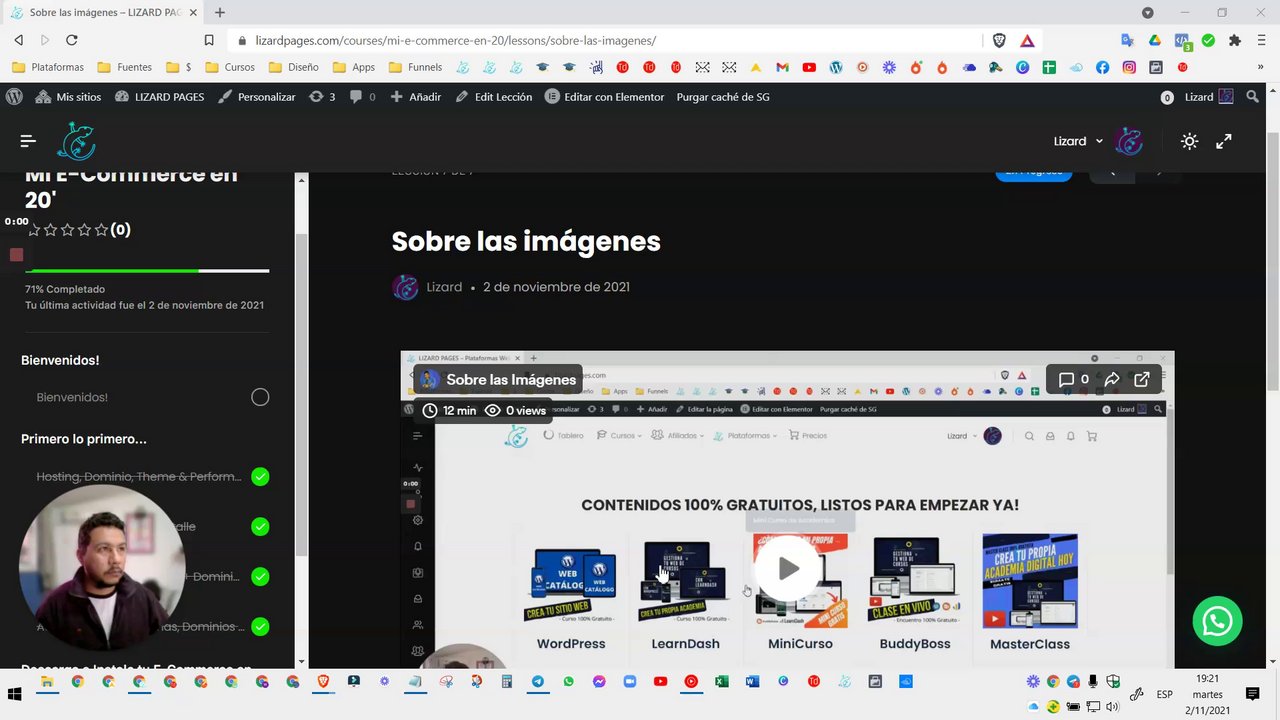Open Telegram in the taskbar
The height and width of the screenshot is (720, 1280).
[x=537, y=682]
